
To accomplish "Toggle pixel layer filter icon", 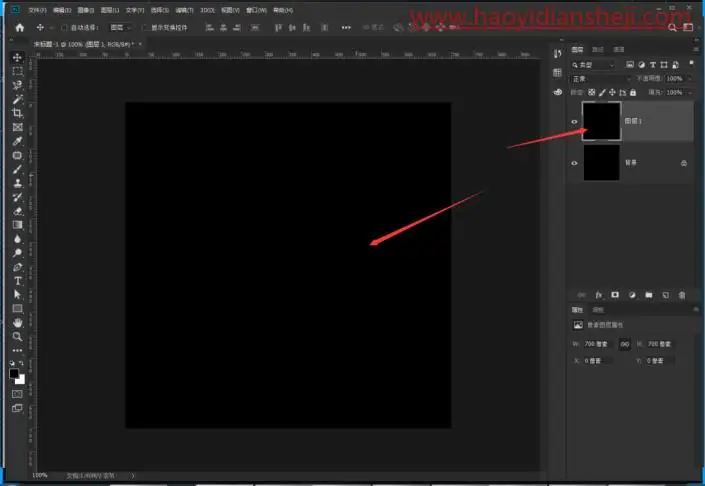I will click(630, 65).
